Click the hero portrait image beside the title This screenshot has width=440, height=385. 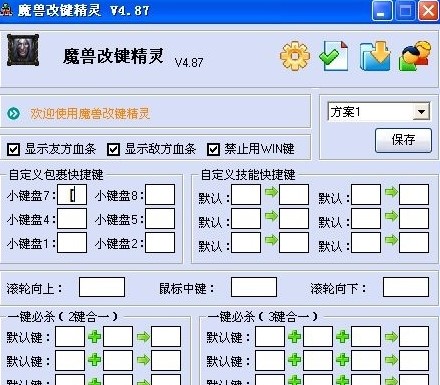click(x=23, y=50)
